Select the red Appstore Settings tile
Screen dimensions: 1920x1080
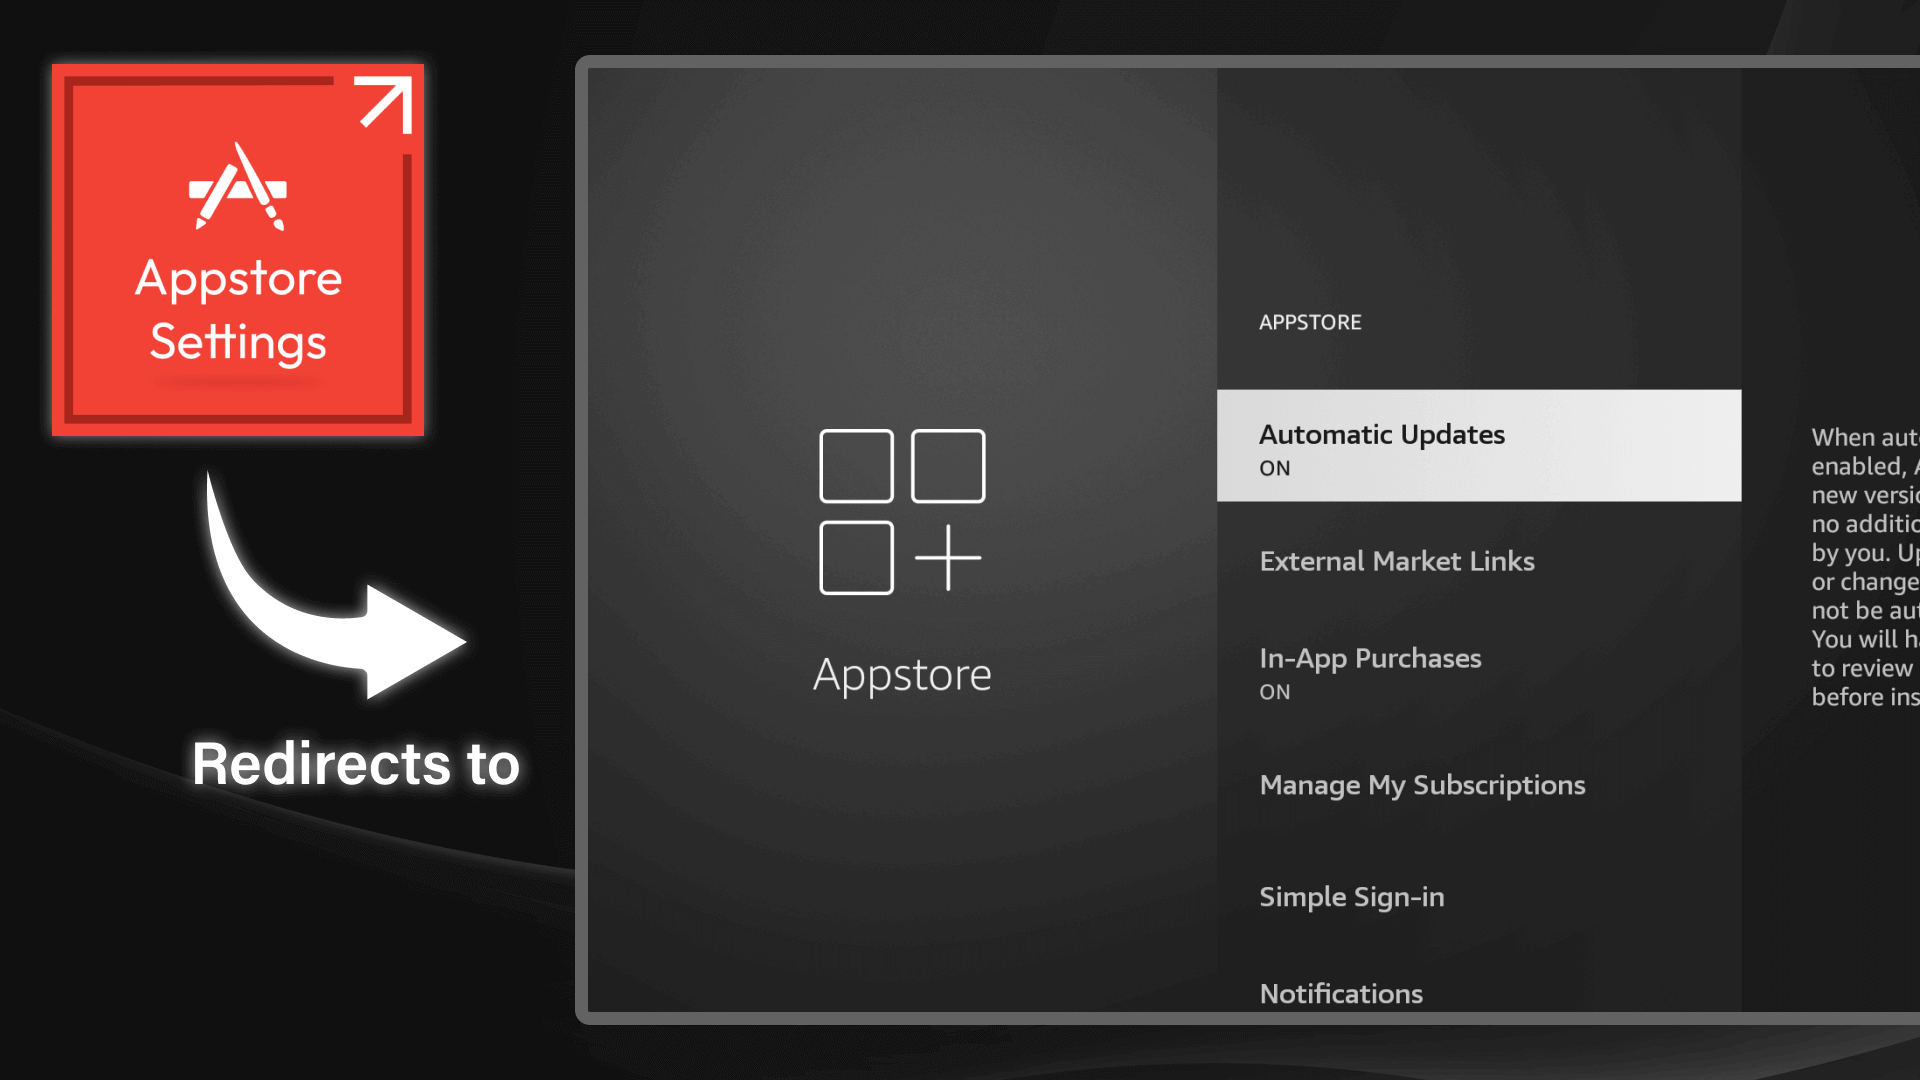[x=238, y=248]
